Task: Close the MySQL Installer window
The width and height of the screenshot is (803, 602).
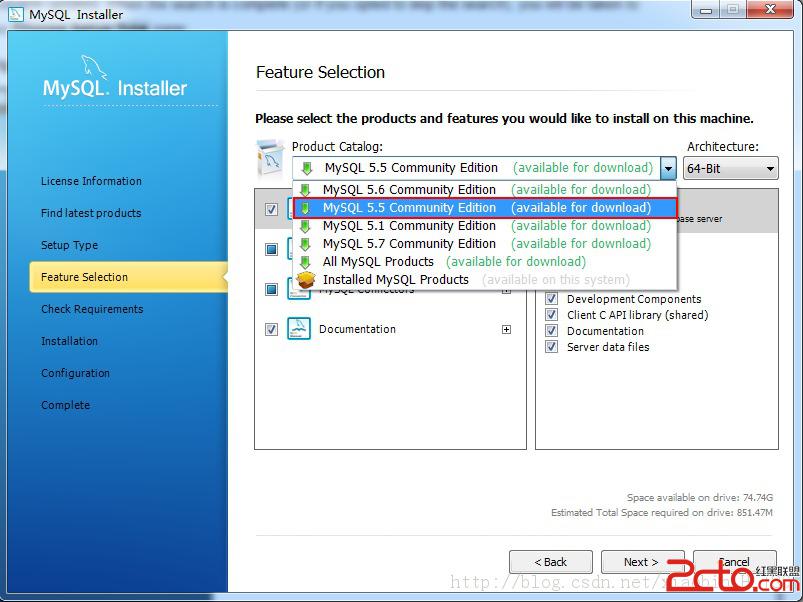Action: coord(770,10)
